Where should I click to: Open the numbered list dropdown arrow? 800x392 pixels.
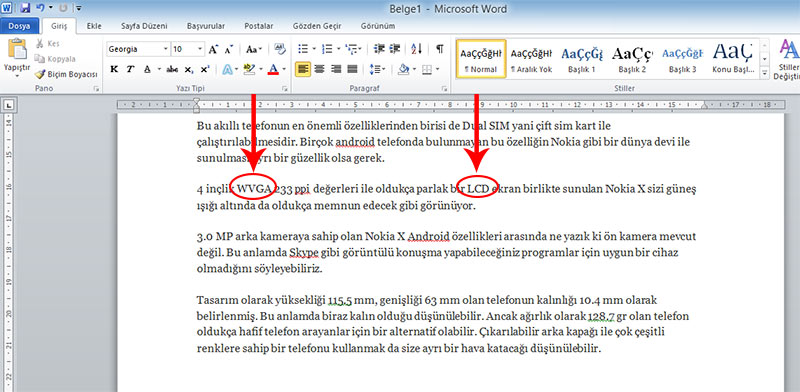click(338, 49)
